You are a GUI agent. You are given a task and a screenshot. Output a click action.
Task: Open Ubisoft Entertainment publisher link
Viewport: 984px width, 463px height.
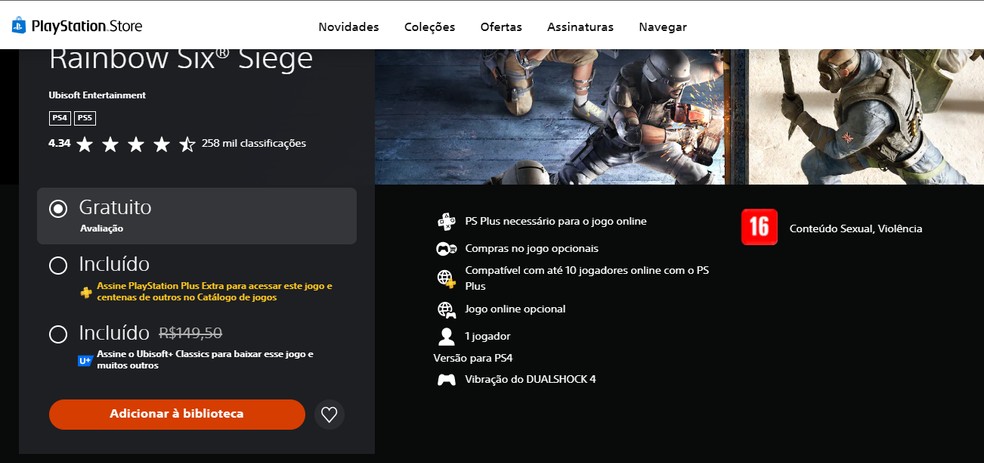pyautogui.click(x=97, y=95)
